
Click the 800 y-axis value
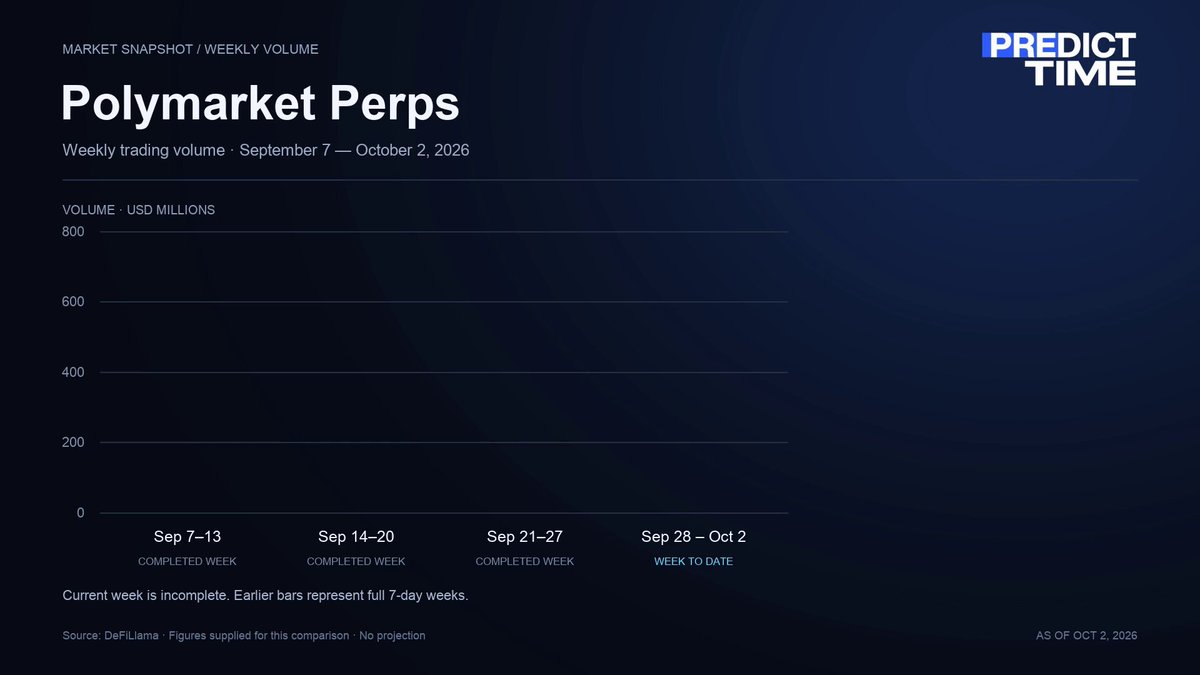point(74,232)
